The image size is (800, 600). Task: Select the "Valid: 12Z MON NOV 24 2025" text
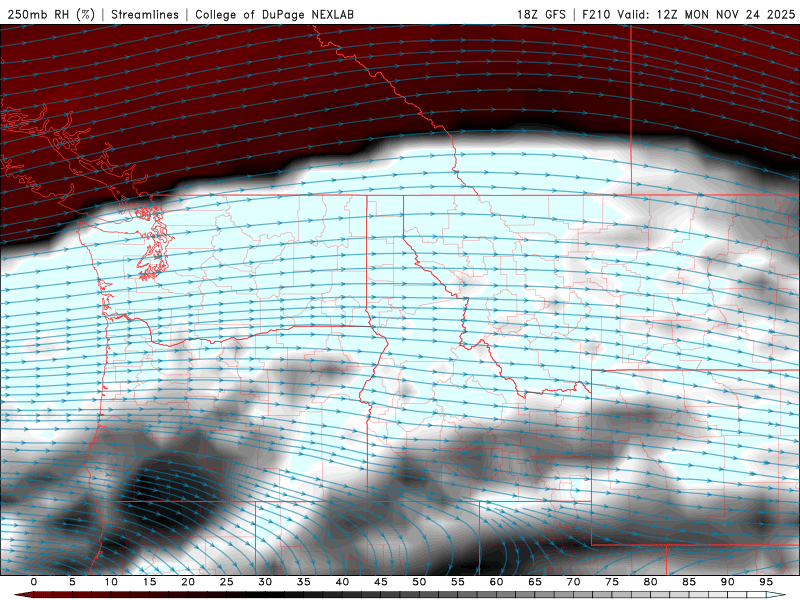pyautogui.click(x=707, y=14)
